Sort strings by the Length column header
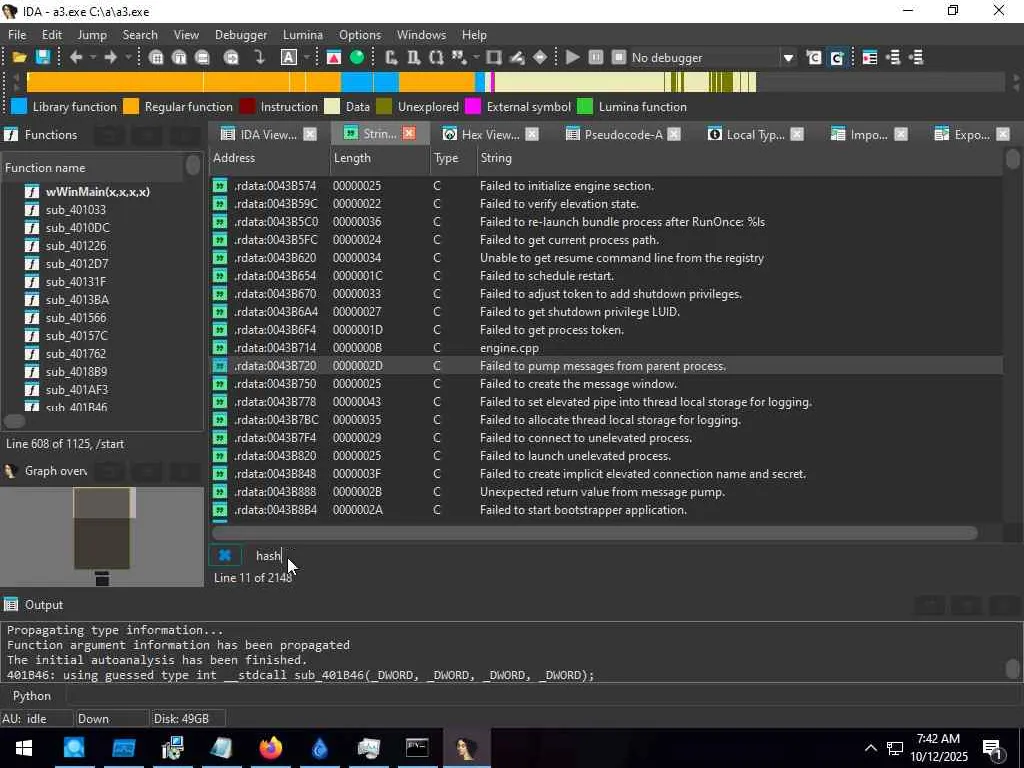The image size is (1024, 768). [380, 158]
